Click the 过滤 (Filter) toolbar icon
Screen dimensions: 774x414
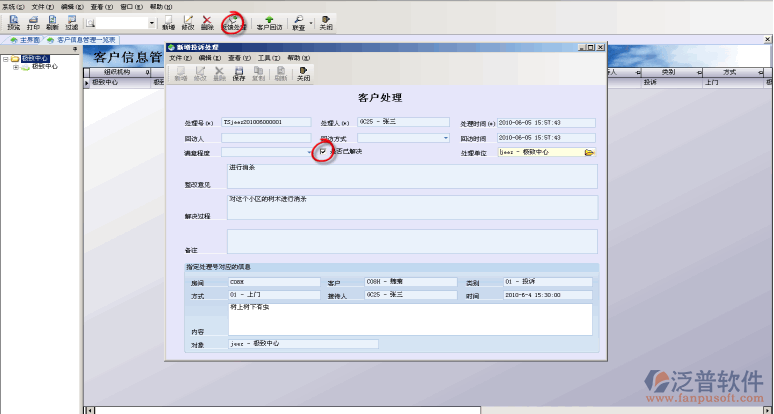pyautogui.click(x=71, y=22)
